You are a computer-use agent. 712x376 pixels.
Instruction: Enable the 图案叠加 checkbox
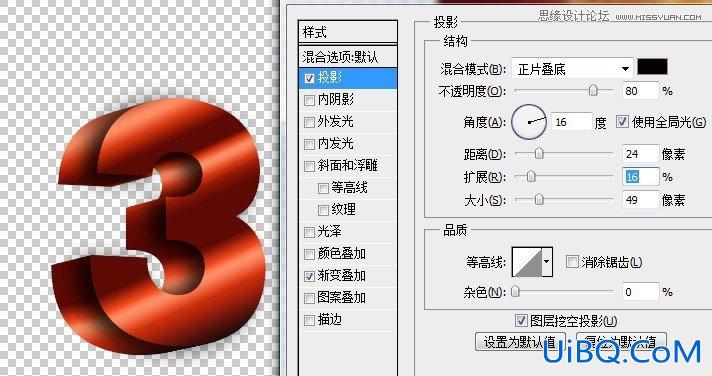click(x=309, y=298)
